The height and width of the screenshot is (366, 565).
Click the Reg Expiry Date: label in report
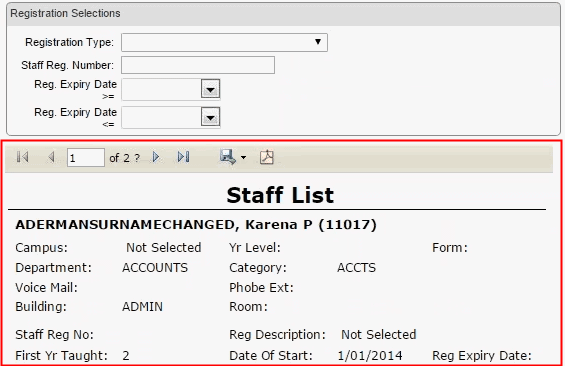482,356
